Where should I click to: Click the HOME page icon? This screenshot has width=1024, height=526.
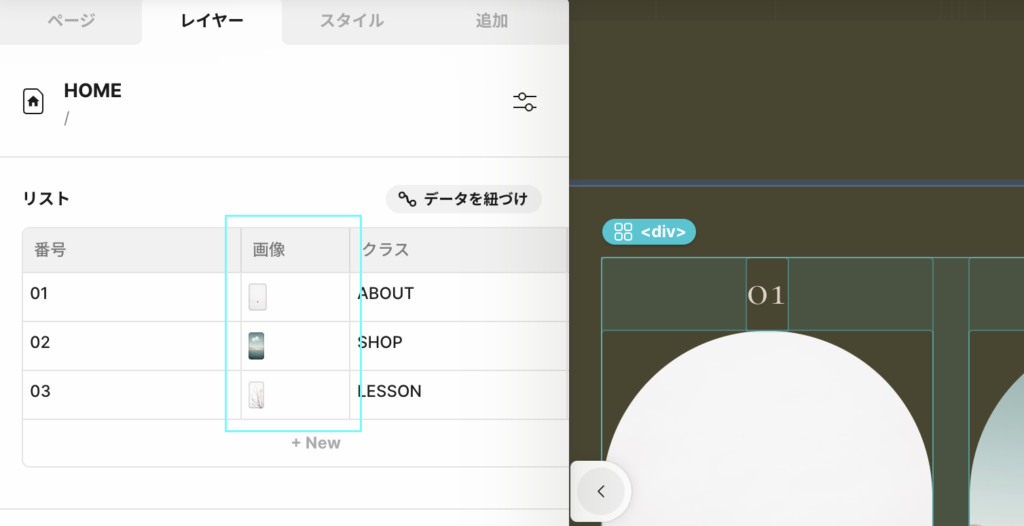click(x=33, y=102)
